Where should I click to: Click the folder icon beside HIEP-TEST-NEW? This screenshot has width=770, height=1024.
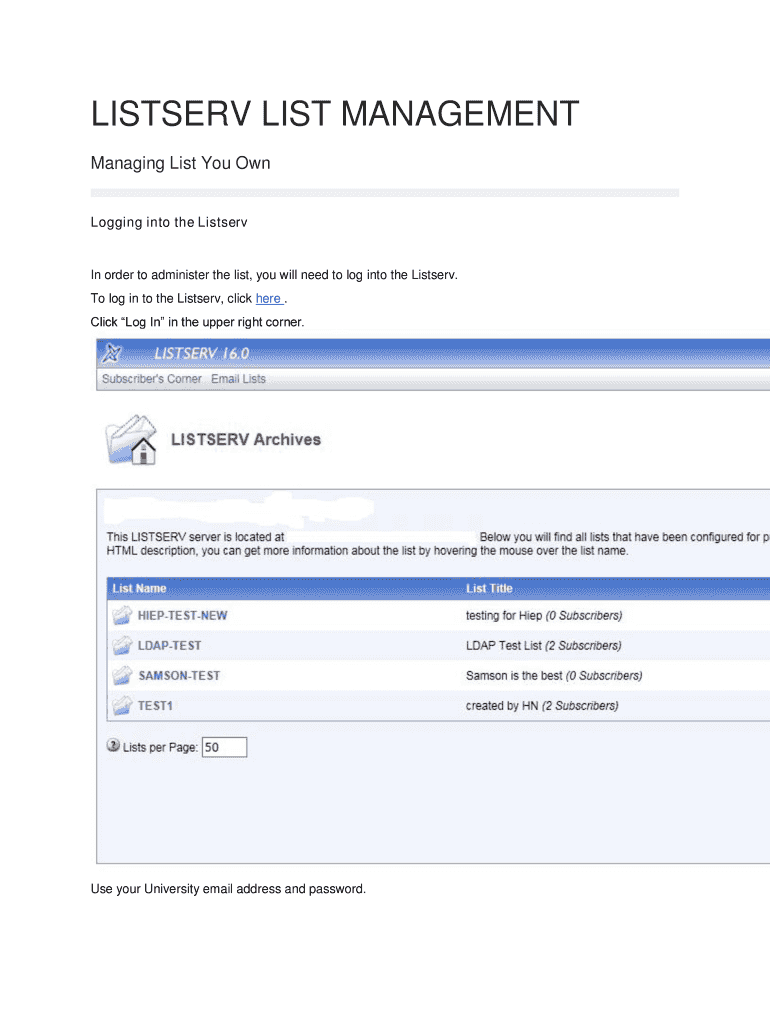[x=122, y=615]
